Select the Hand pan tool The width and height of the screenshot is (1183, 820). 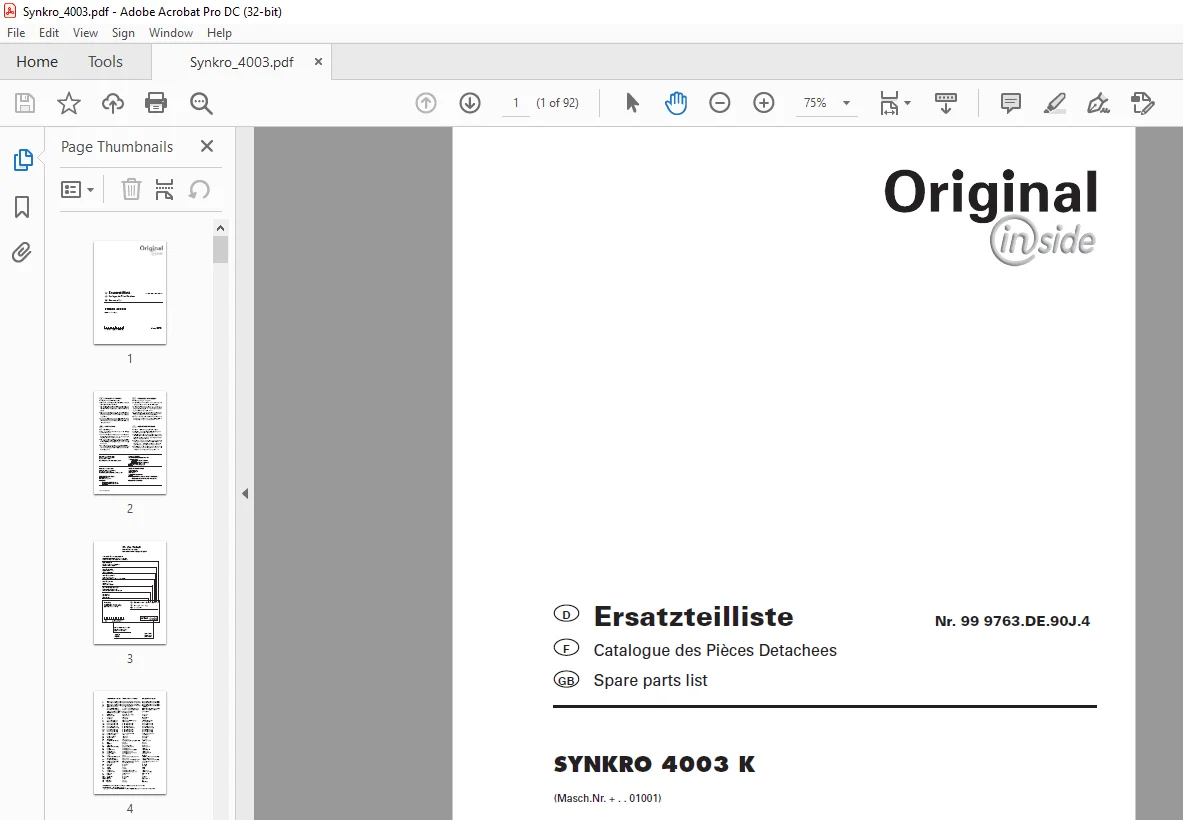click(x=676, y=103)
